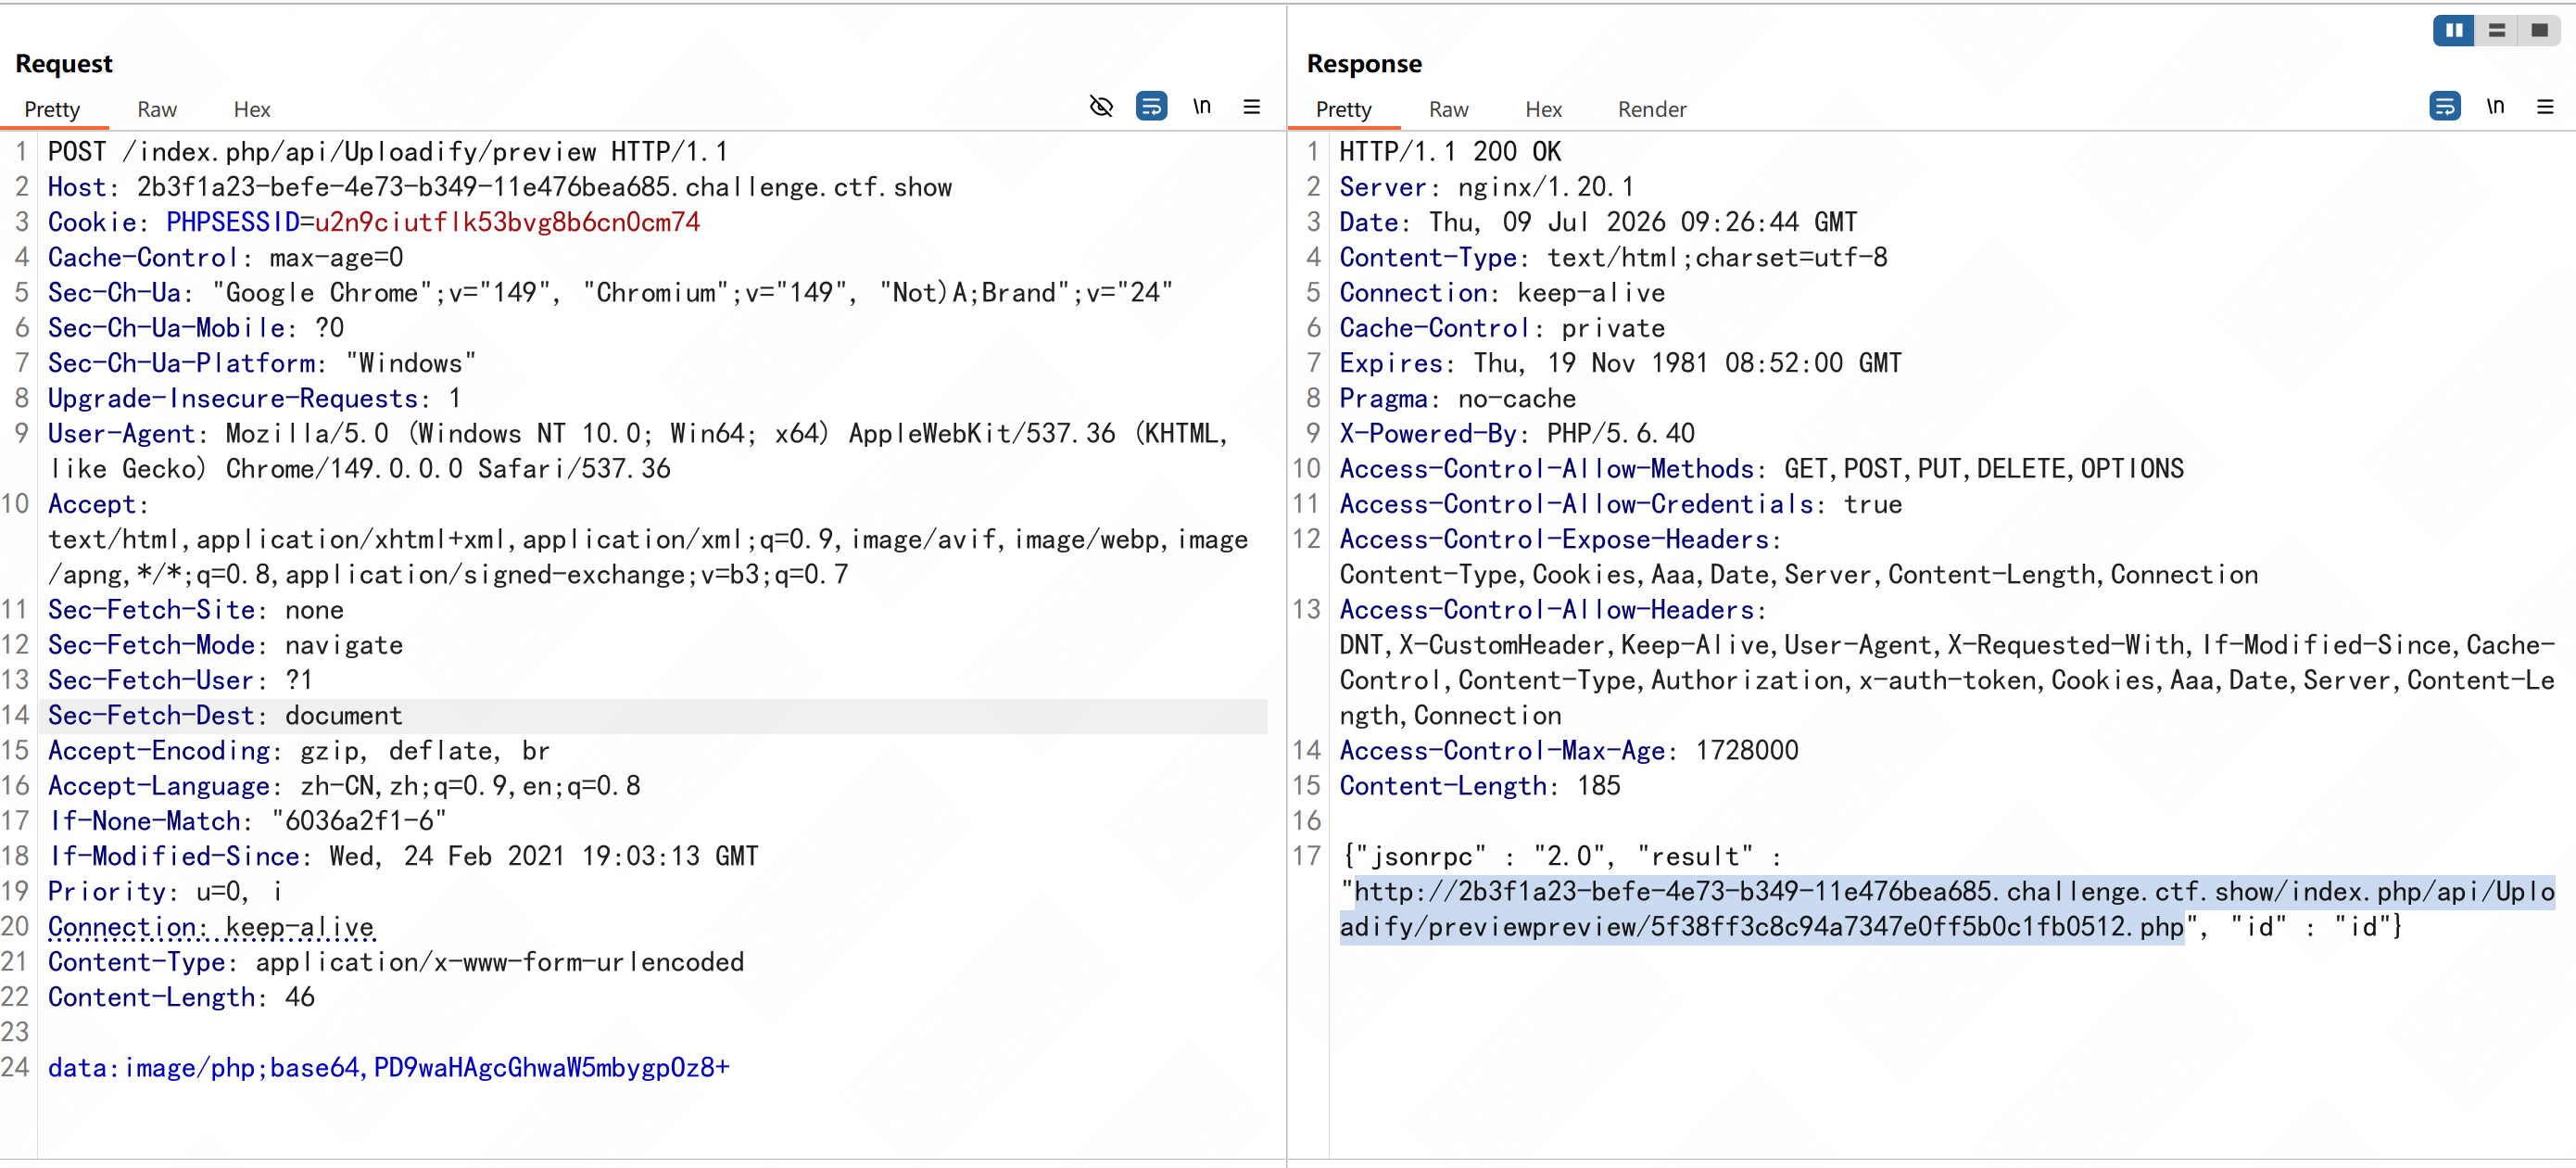Image resolution: width=2576 pixels, height=1168 pixels.
Task: Click the Sec-Fetch-User header line
Action: point(181,680)
